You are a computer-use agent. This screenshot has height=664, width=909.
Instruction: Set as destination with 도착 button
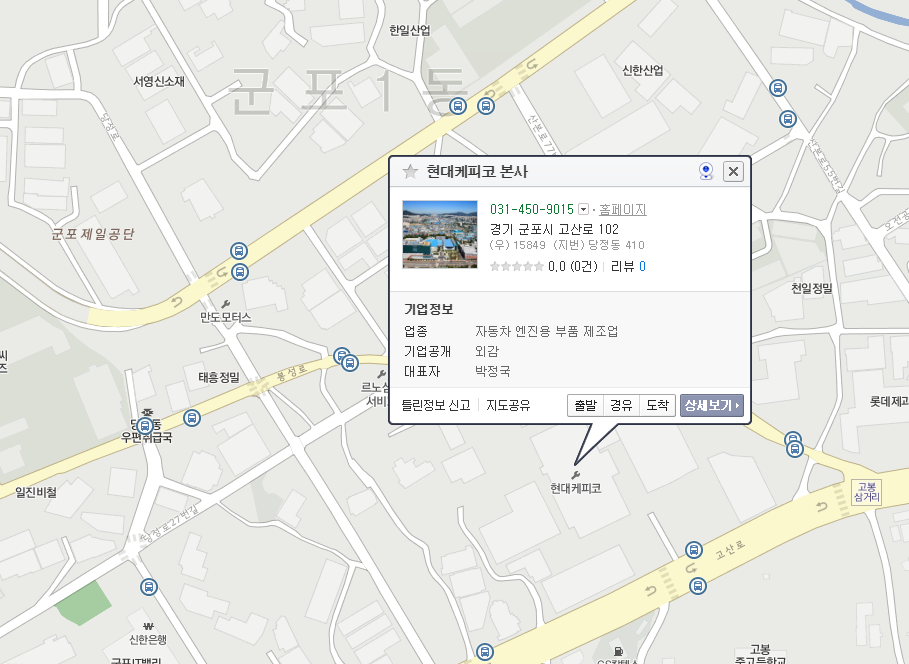(657, 405)
